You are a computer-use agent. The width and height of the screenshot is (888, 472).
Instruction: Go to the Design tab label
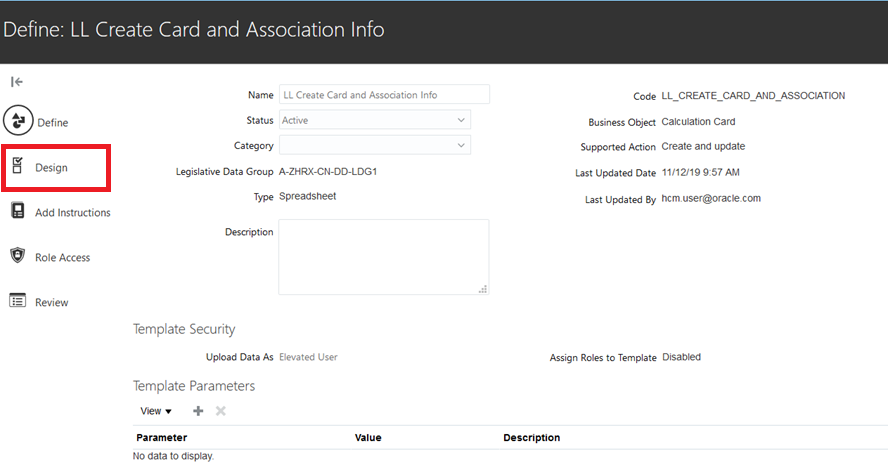[x=52, y=168]
